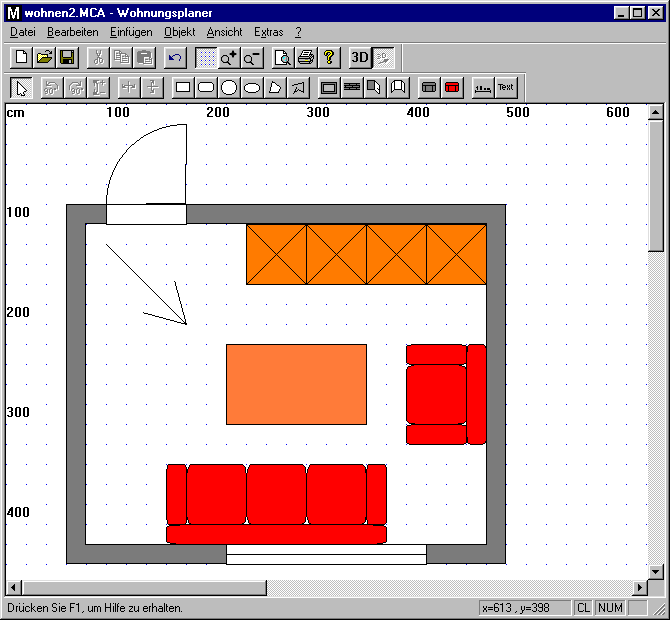
Task: Click the vertical scrollbar down arrow
Action: point(656,571)
